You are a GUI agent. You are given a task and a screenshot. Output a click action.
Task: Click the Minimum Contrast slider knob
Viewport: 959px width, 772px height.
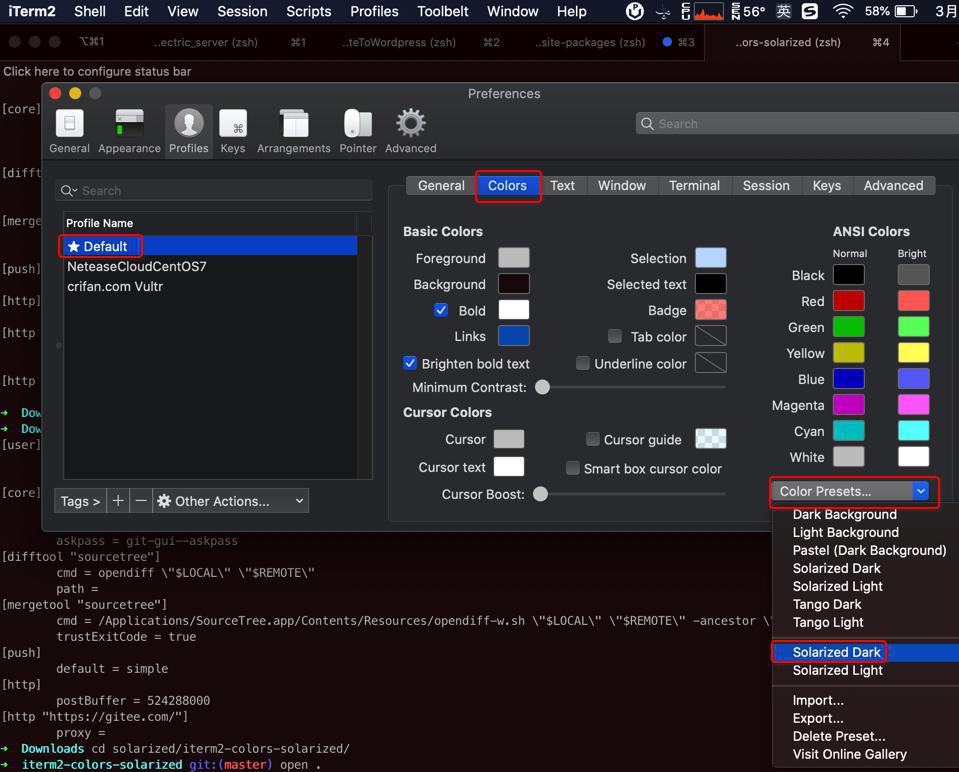542,387
